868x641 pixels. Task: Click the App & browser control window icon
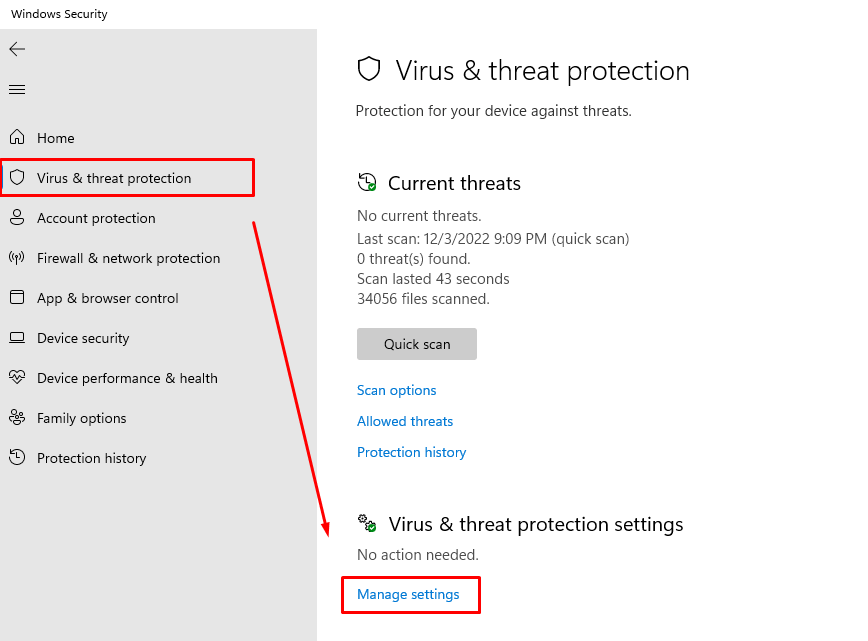coord(17,297)
